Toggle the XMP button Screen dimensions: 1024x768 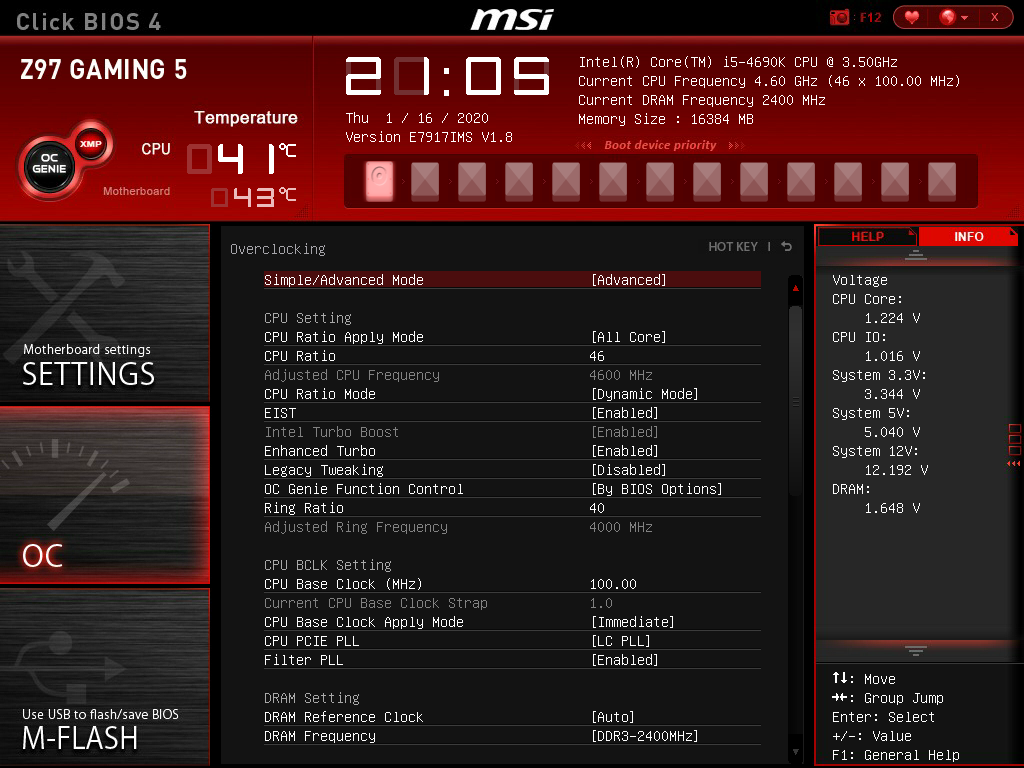pyautogui.click(x=90, y=144)
